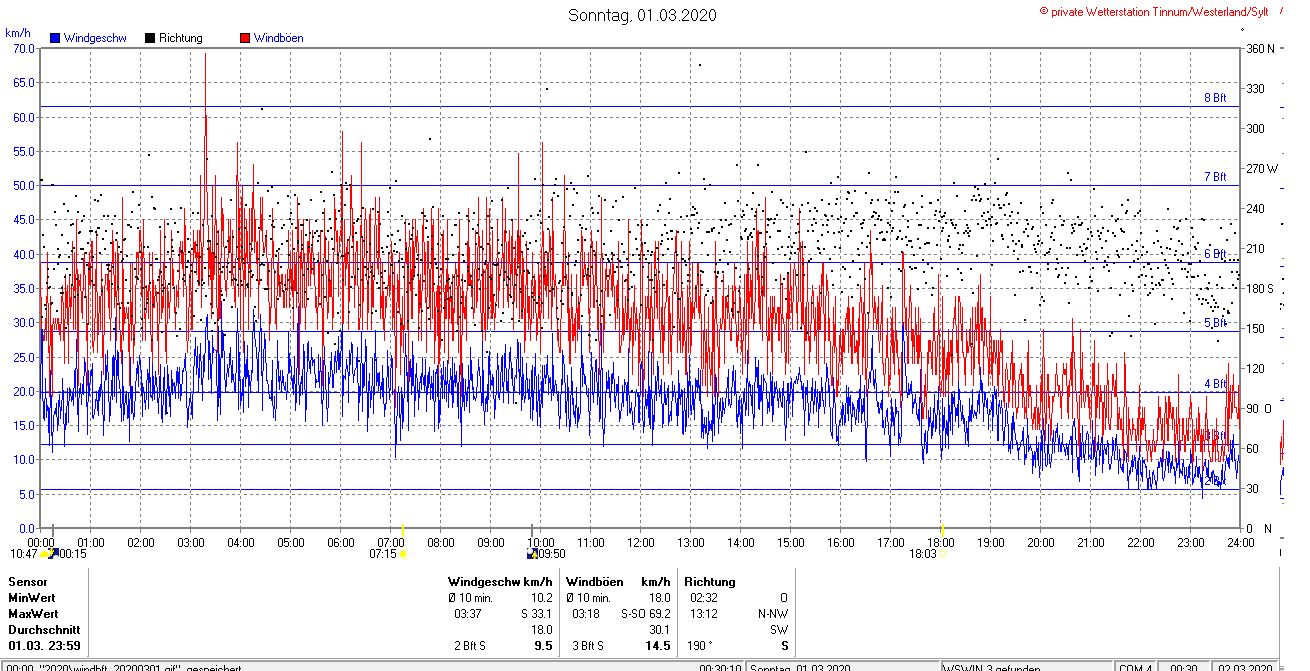The height and width of the screenshot is (671, 1310).
Task: Click the private Wetterstation Tinnum/Westerland/Sylt credit
Action: (x=1154, y=11)
